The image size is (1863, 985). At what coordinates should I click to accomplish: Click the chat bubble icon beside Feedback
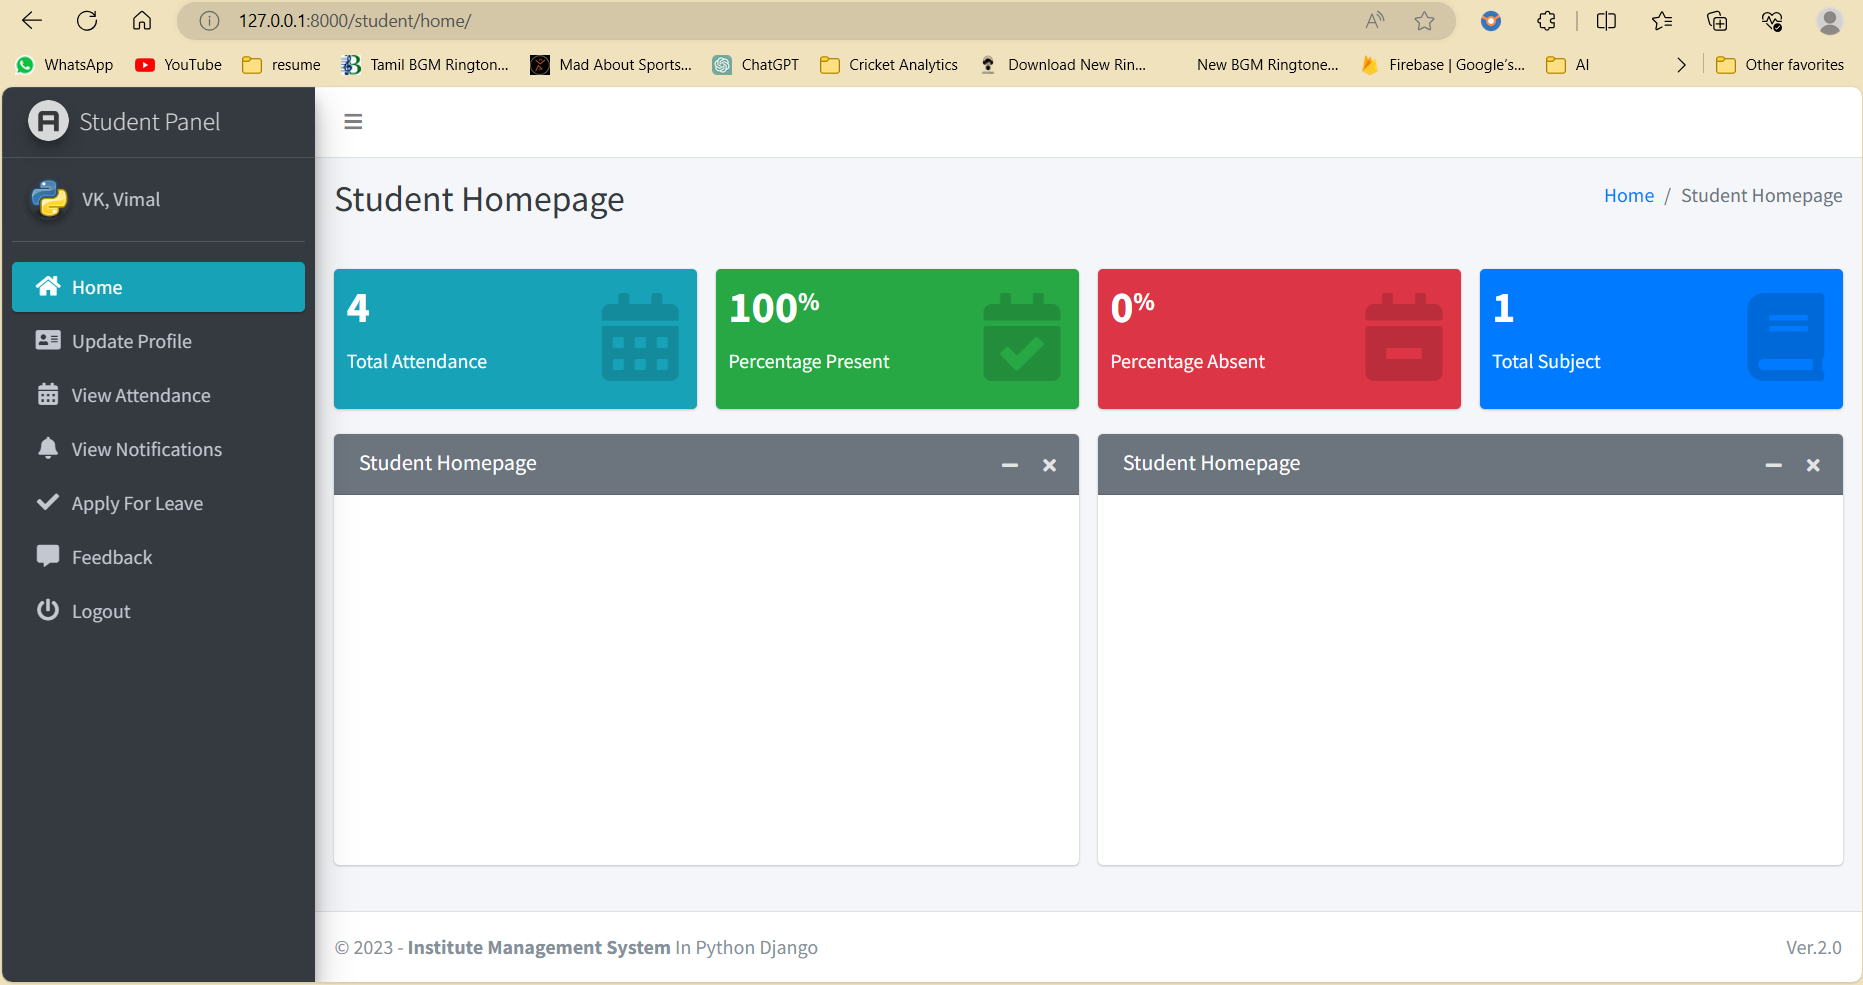pyautogui.click(x=48, y=556)
